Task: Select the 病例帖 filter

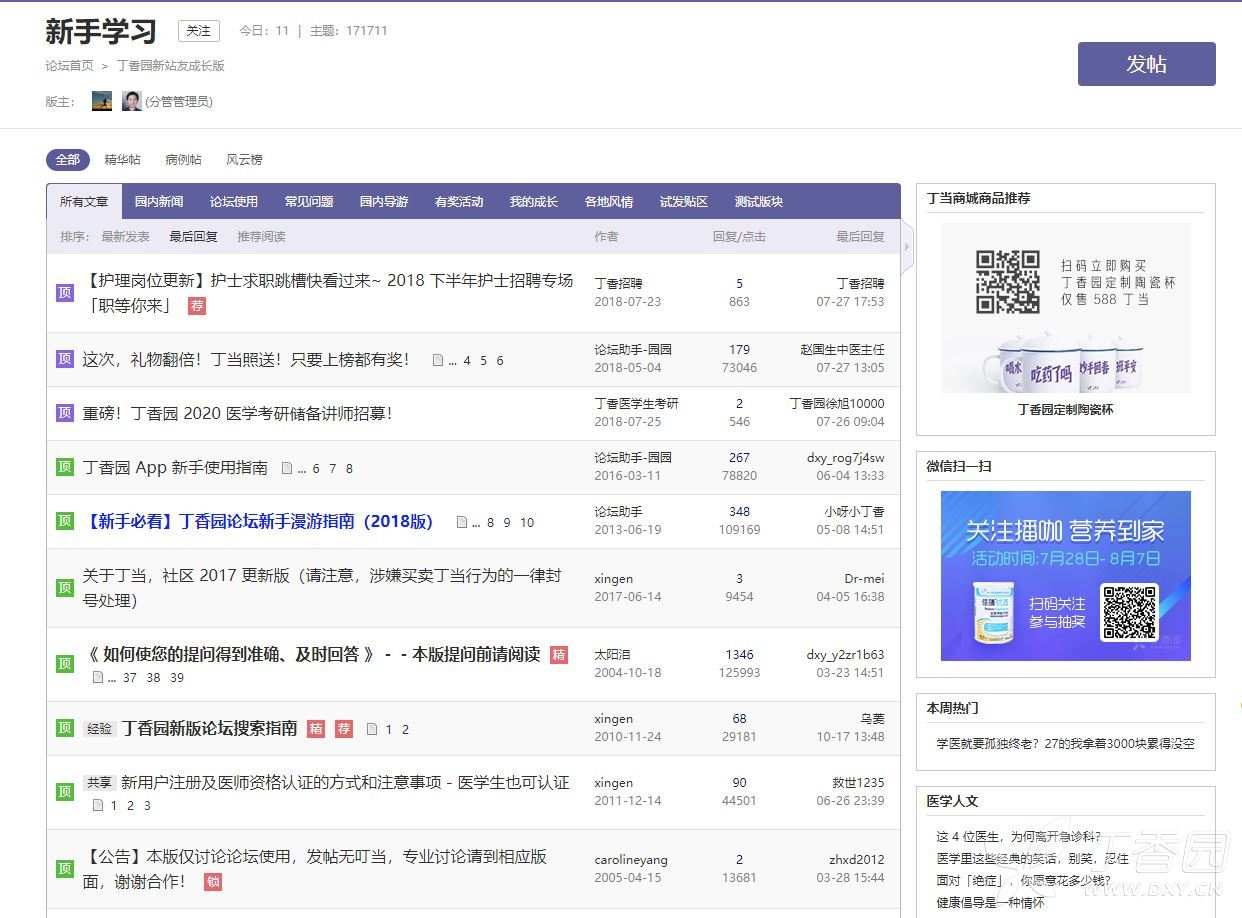Action: [x=183, y=160]
